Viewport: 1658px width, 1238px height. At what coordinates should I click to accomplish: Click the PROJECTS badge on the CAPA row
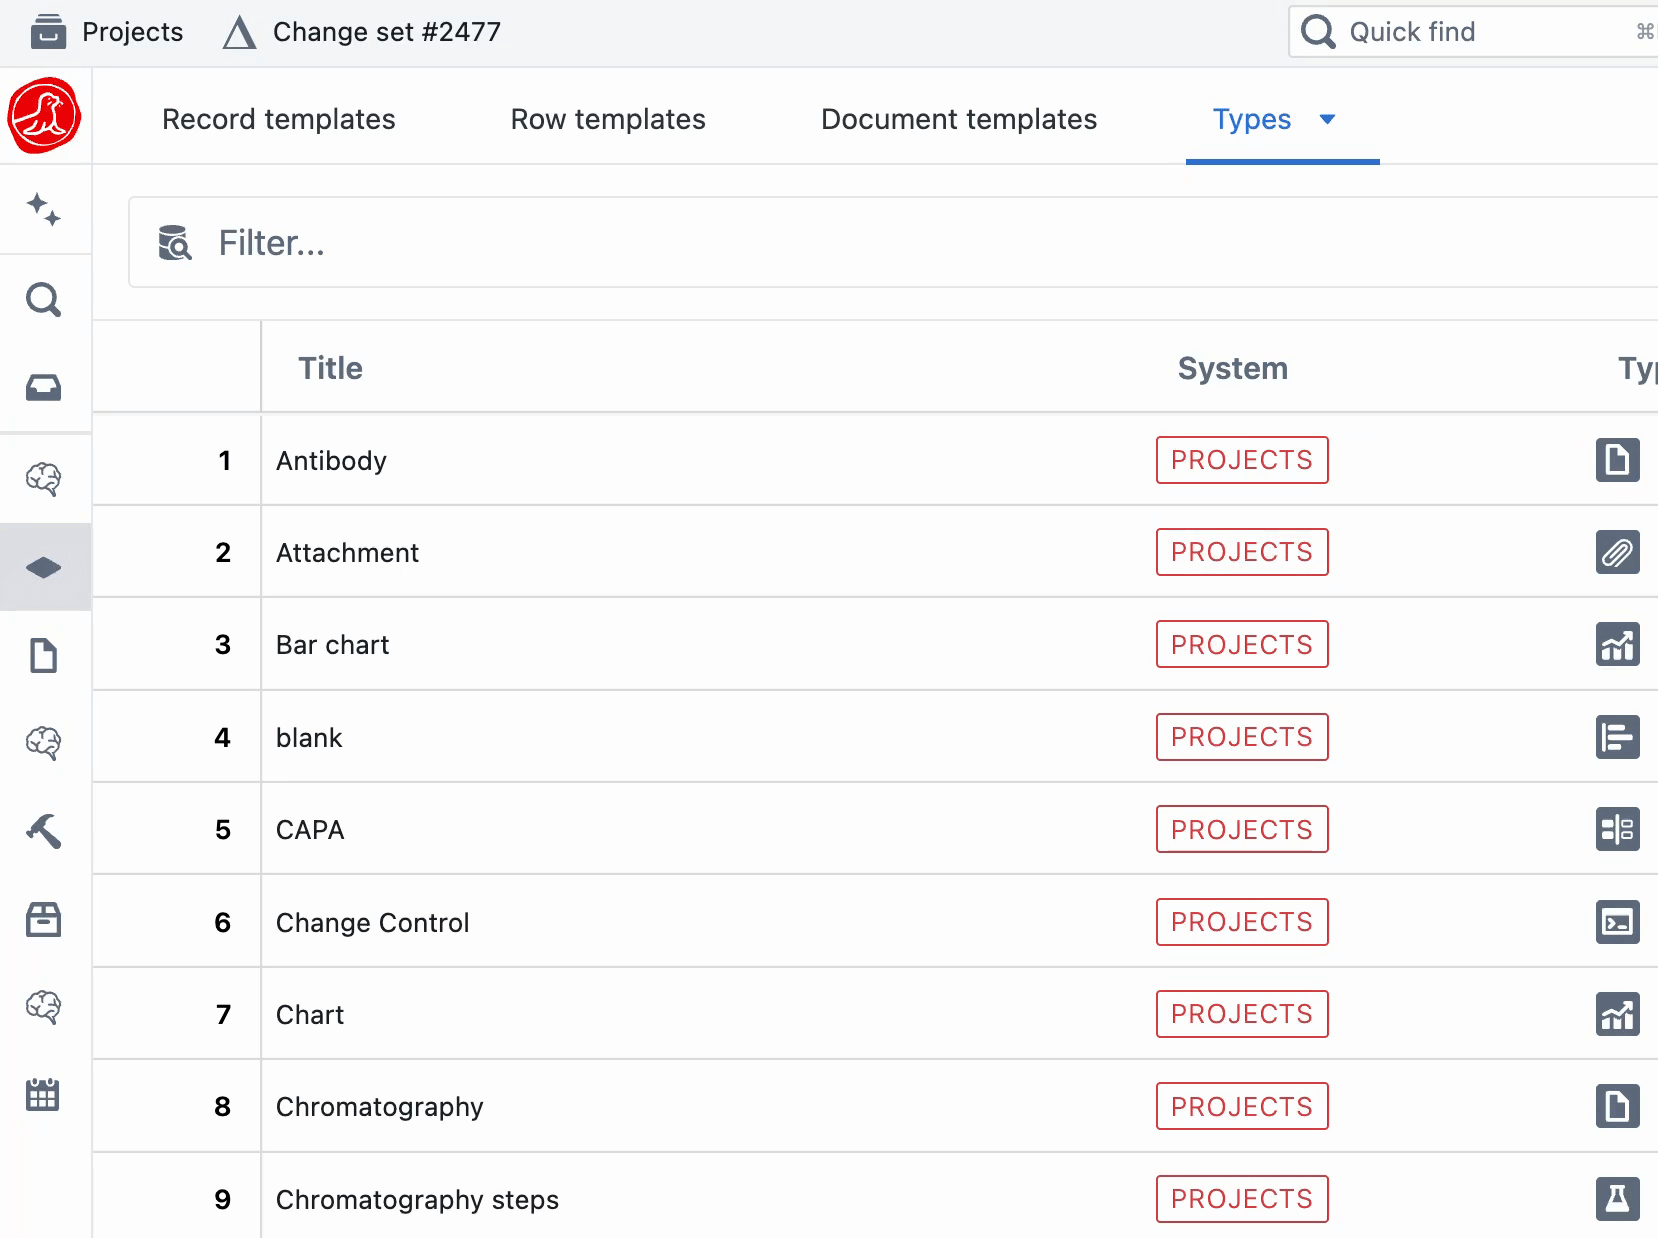tap(1241, 829)
